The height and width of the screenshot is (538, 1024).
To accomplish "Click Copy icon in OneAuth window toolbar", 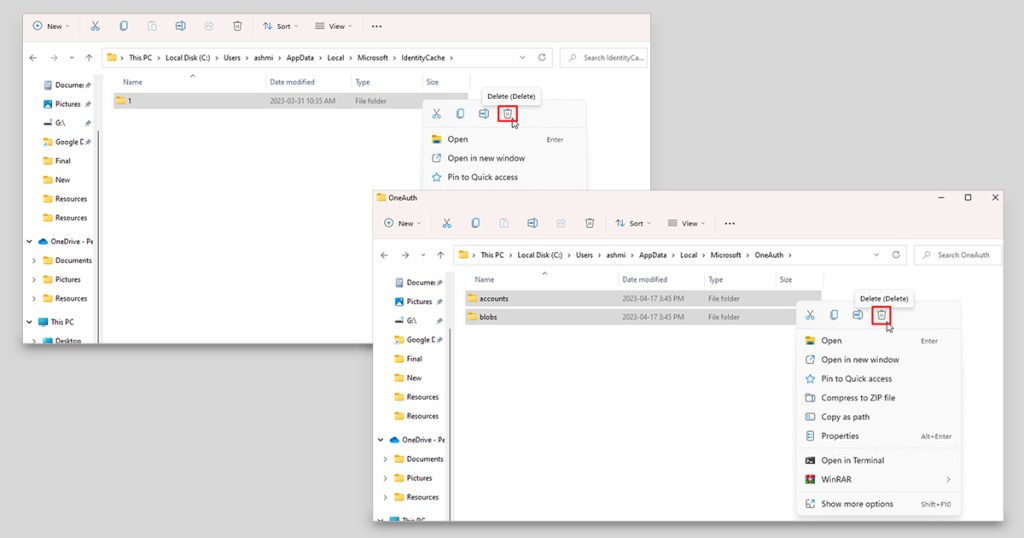I will pyautogui.click(x=475, y=223).
